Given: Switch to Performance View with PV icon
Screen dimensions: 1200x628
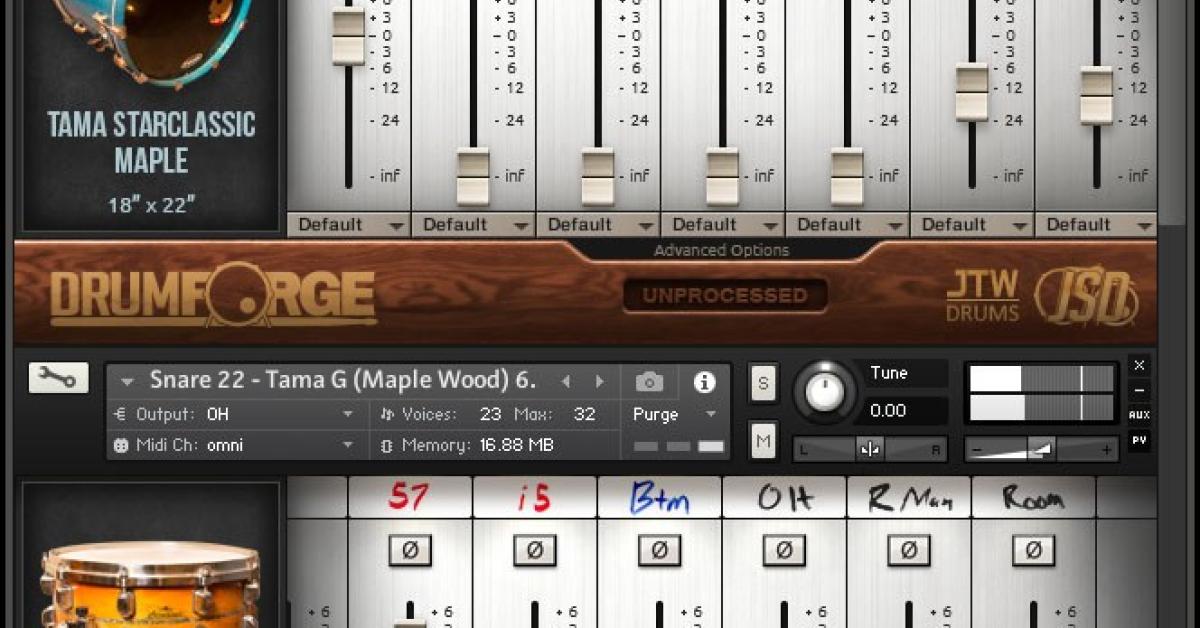Looking at the screenshot, I should point(1138,438).
